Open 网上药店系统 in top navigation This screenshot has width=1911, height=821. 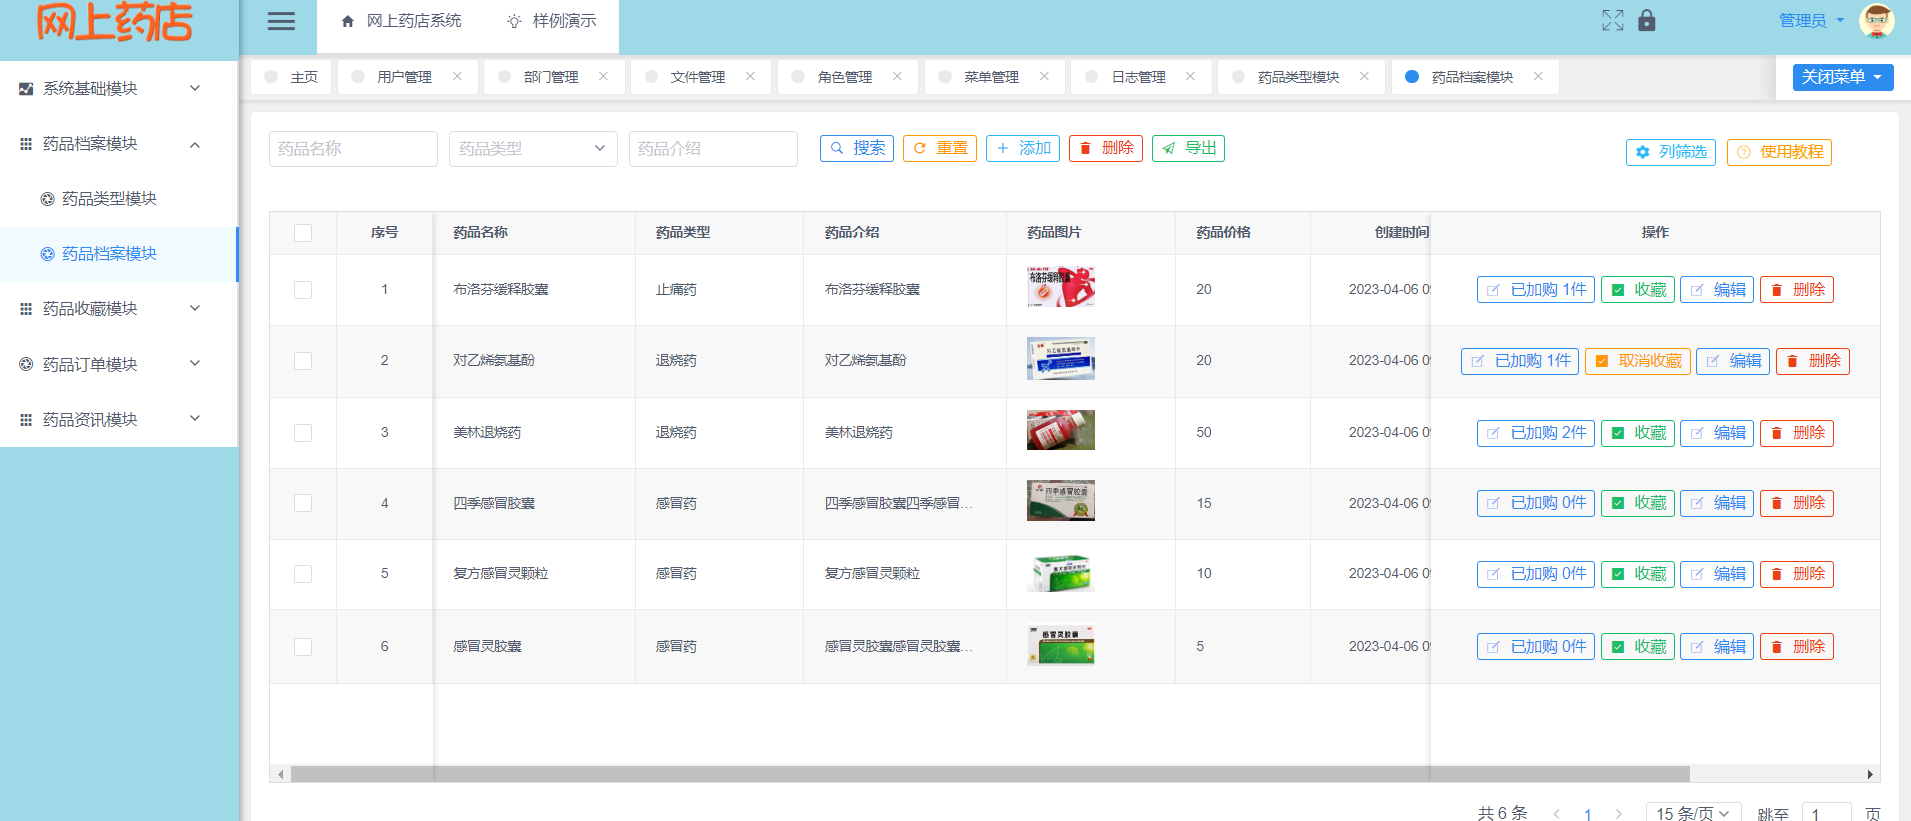click(x=401, y=21)
